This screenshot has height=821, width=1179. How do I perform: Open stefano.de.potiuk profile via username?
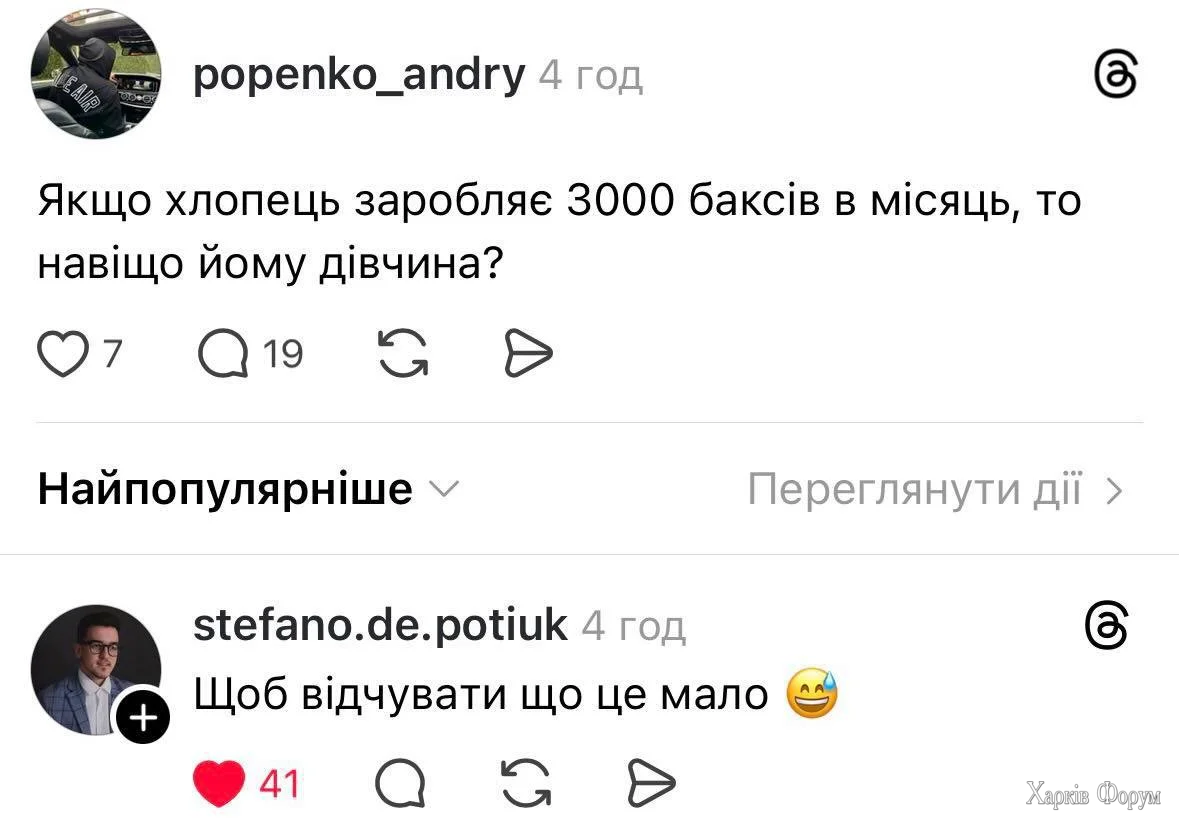[x=380, y=625]
